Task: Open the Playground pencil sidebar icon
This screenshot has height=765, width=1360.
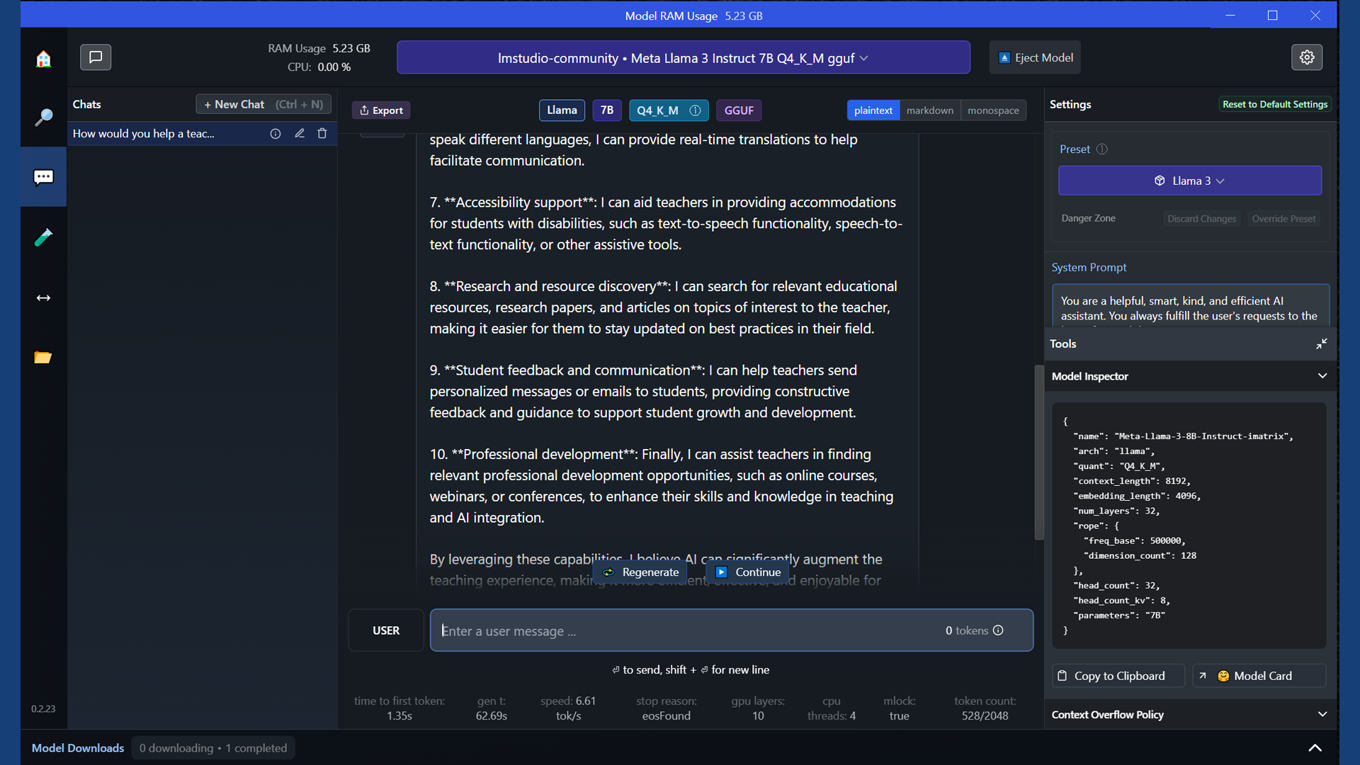Action: [x=43, y=237]
